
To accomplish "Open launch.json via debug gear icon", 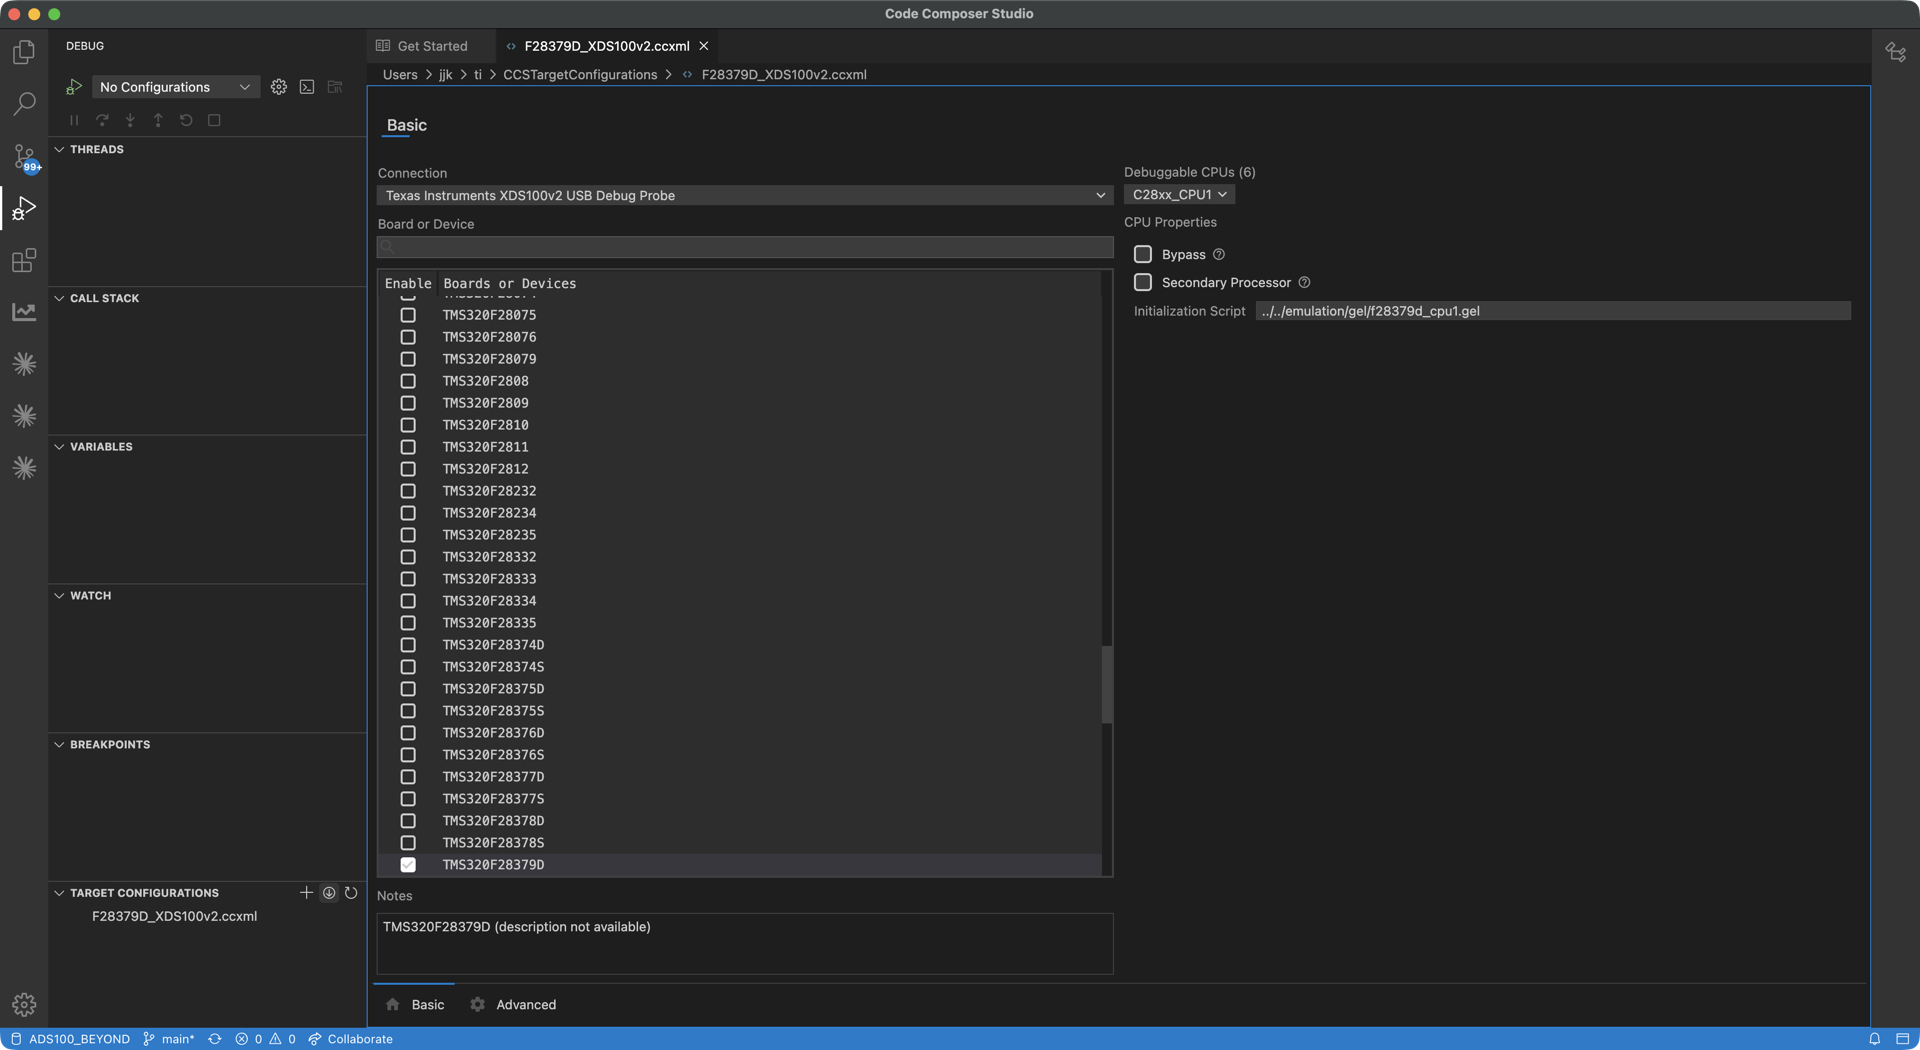I will pos(279,87).
